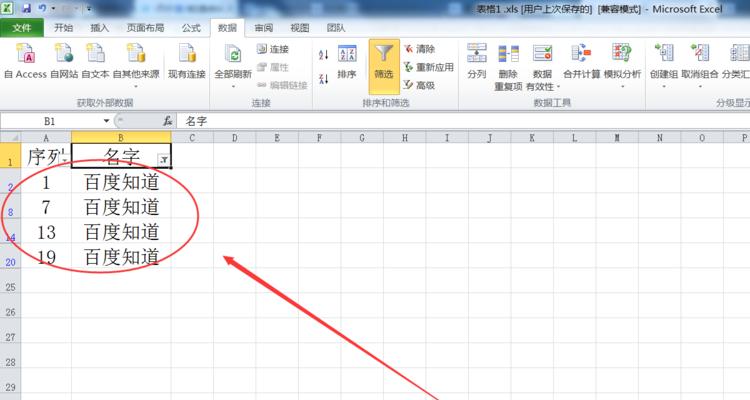750x400 pixels.
Task: Switch to the 视图 view tab
Action: coord(300,28)
